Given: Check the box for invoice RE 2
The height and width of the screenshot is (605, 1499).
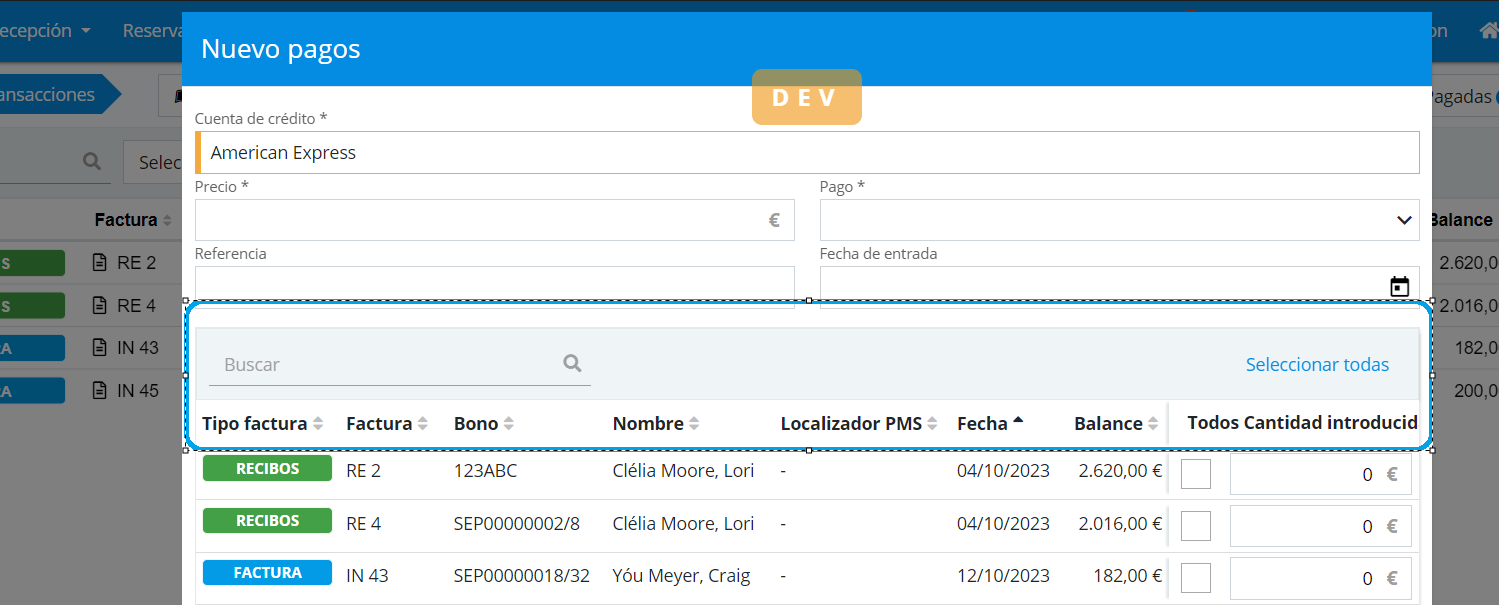Looking at the screenshot, I should tap(1195, 473).
